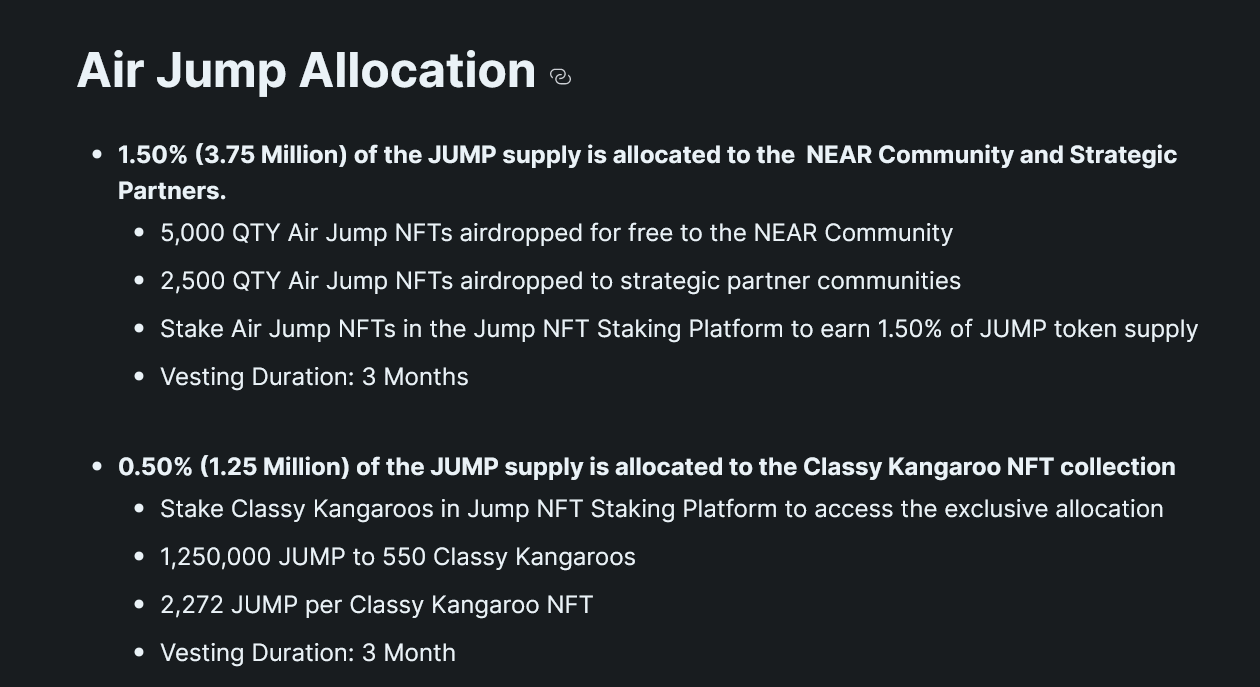Select the 2,500 QTY strategic partner bullet

(x=560, y=281)
